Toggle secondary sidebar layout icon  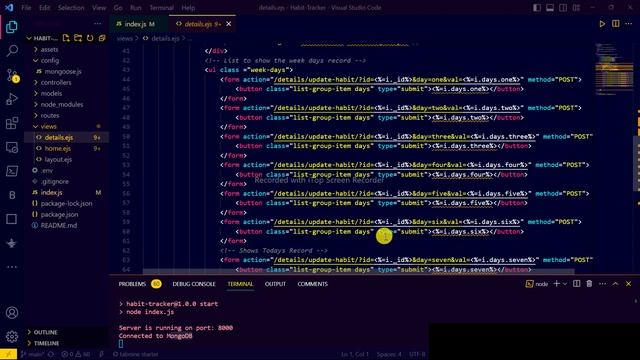563,8
